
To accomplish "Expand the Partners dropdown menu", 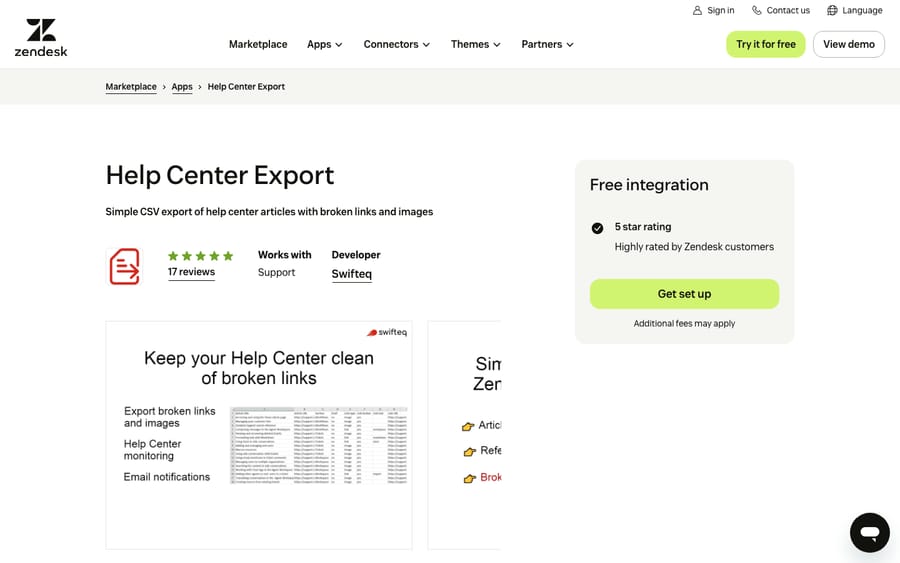I will tap(547, 44).
